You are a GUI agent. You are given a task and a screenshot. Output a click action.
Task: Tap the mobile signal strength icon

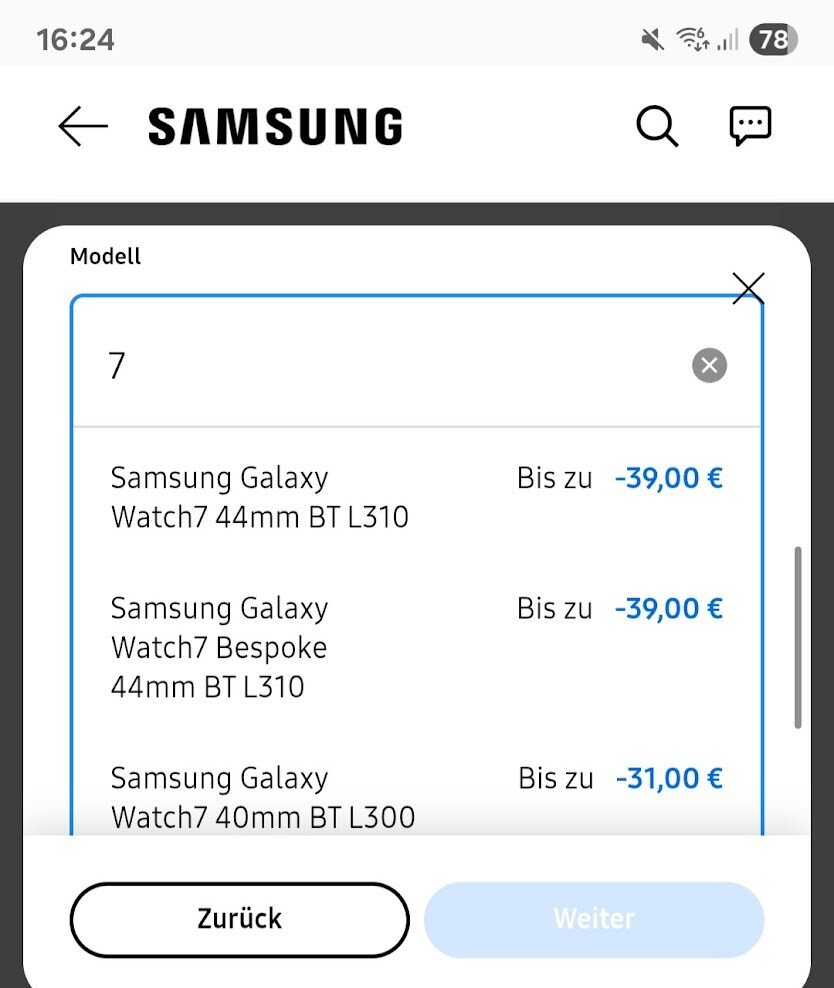click(727, 40)
